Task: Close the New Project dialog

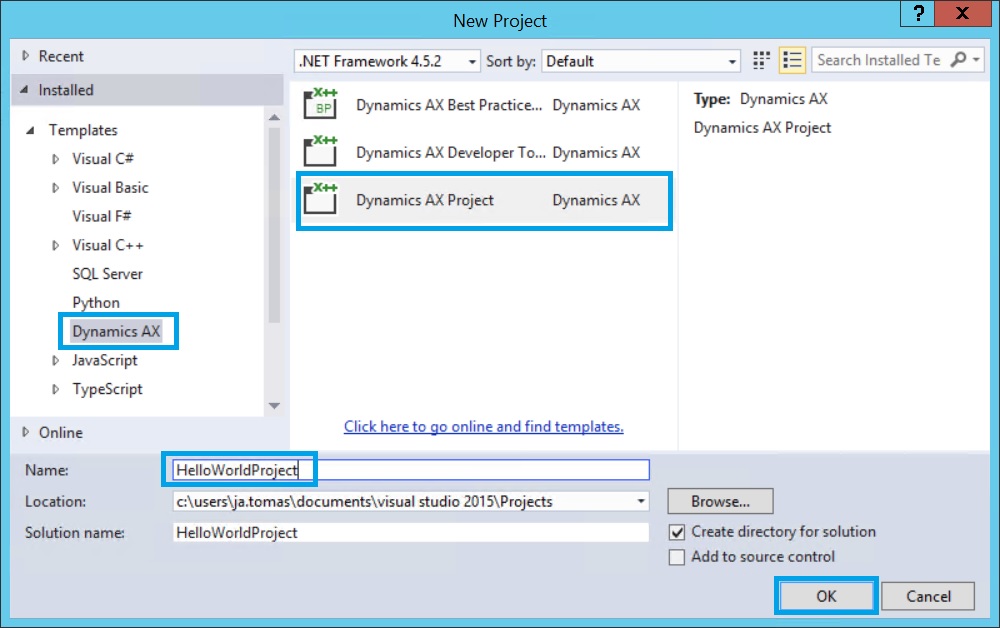Action: pyautogui.click(x=962, y=13)
